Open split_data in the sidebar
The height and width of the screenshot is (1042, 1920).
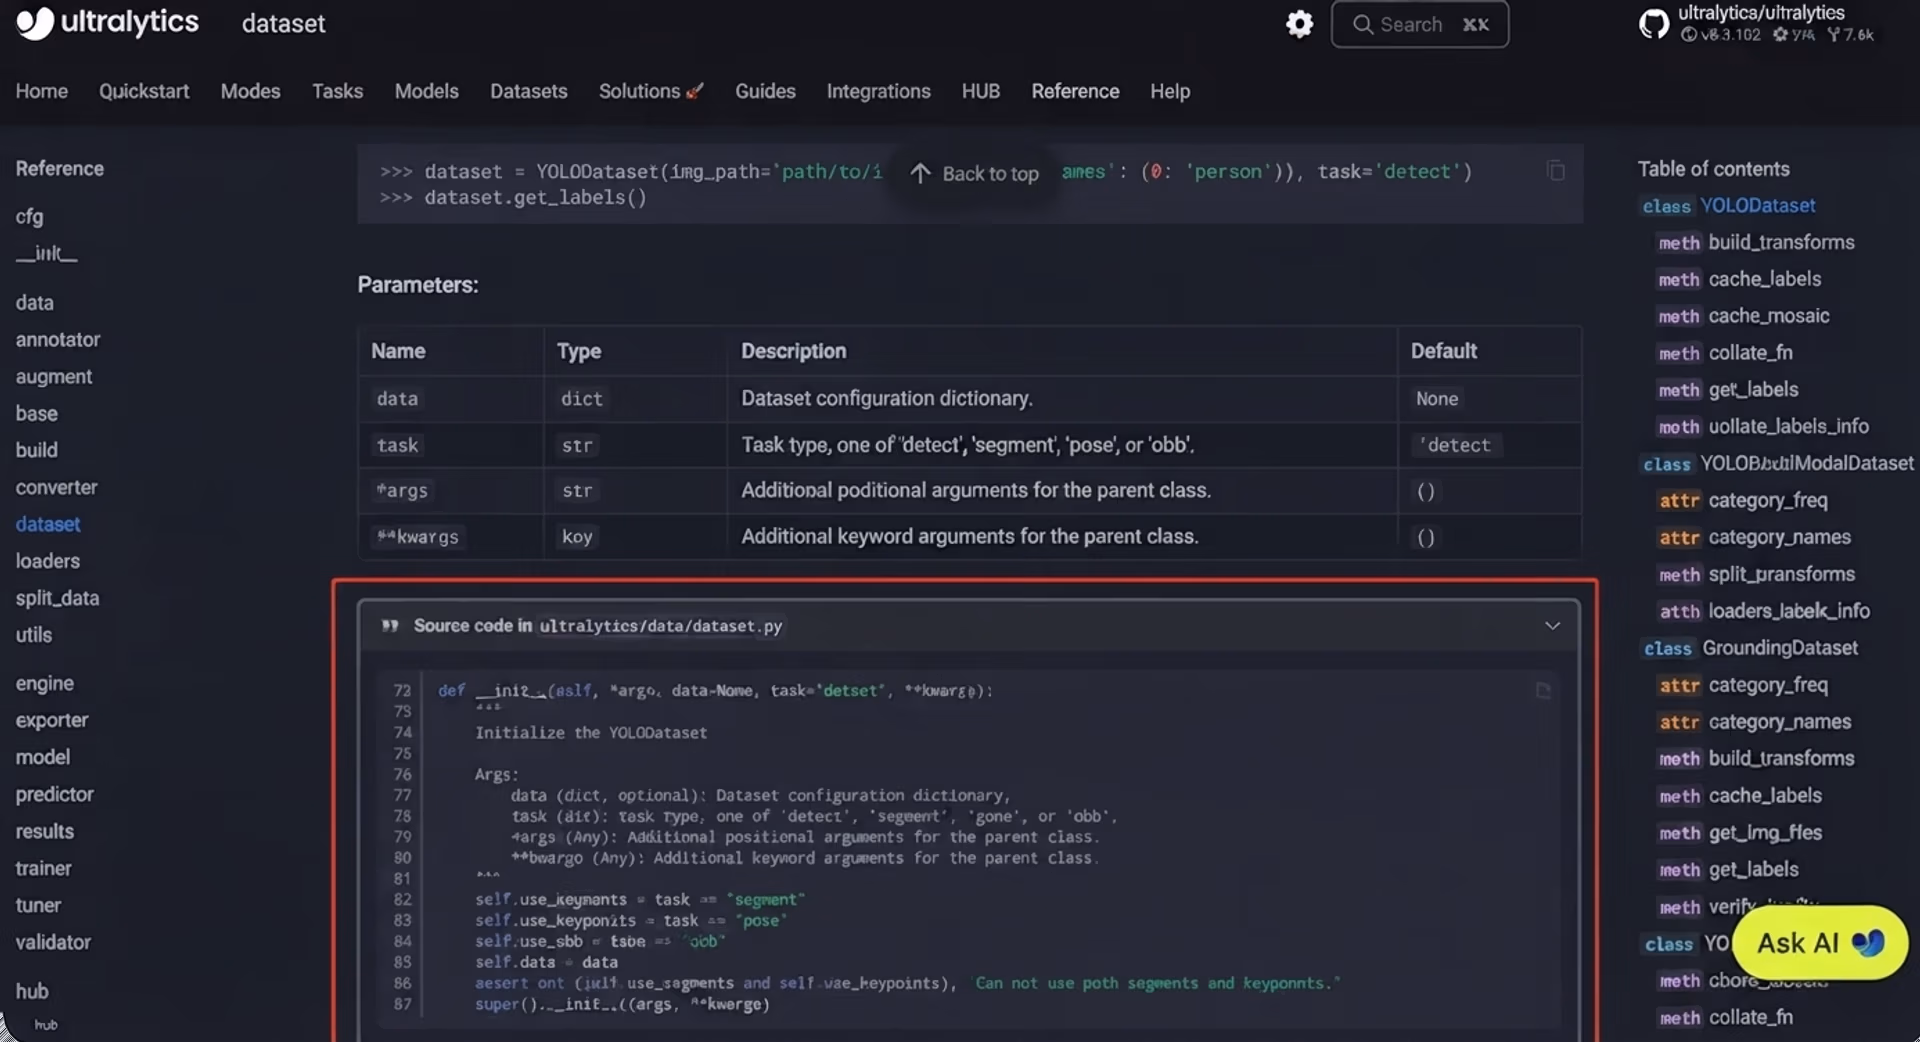[x=57, y=598]
